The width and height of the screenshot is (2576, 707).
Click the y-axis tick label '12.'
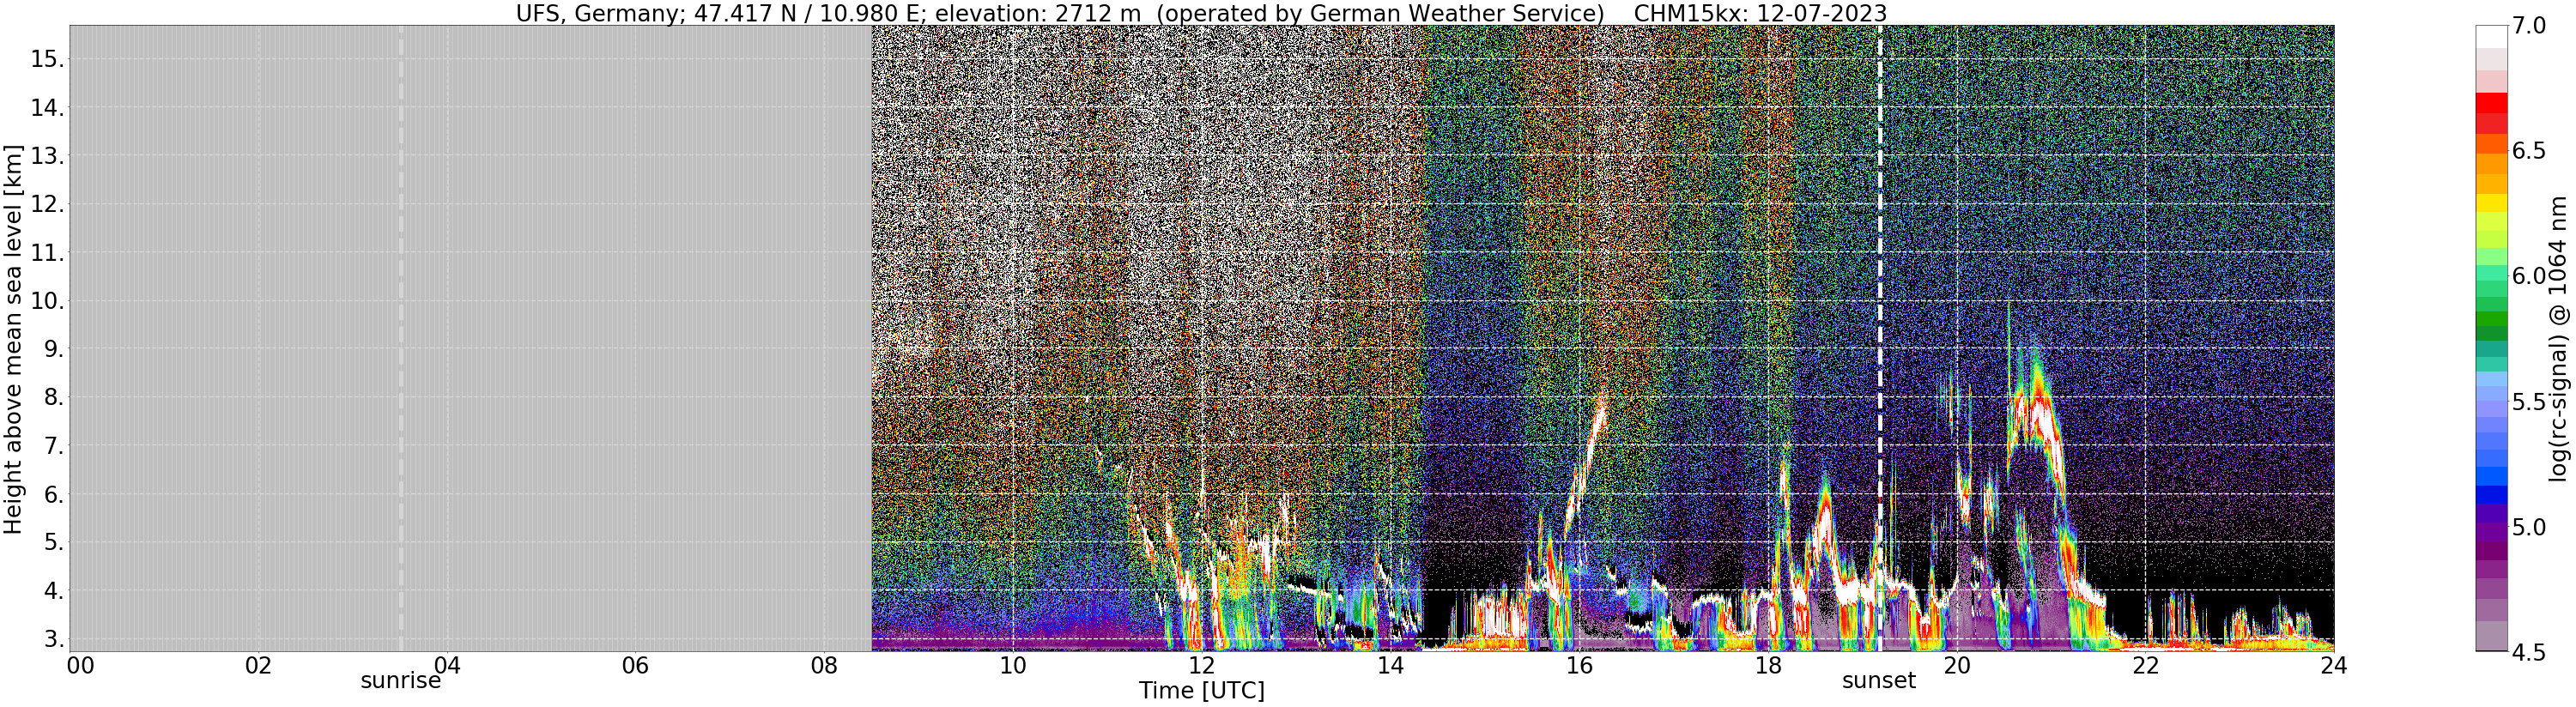coord(47,205)
